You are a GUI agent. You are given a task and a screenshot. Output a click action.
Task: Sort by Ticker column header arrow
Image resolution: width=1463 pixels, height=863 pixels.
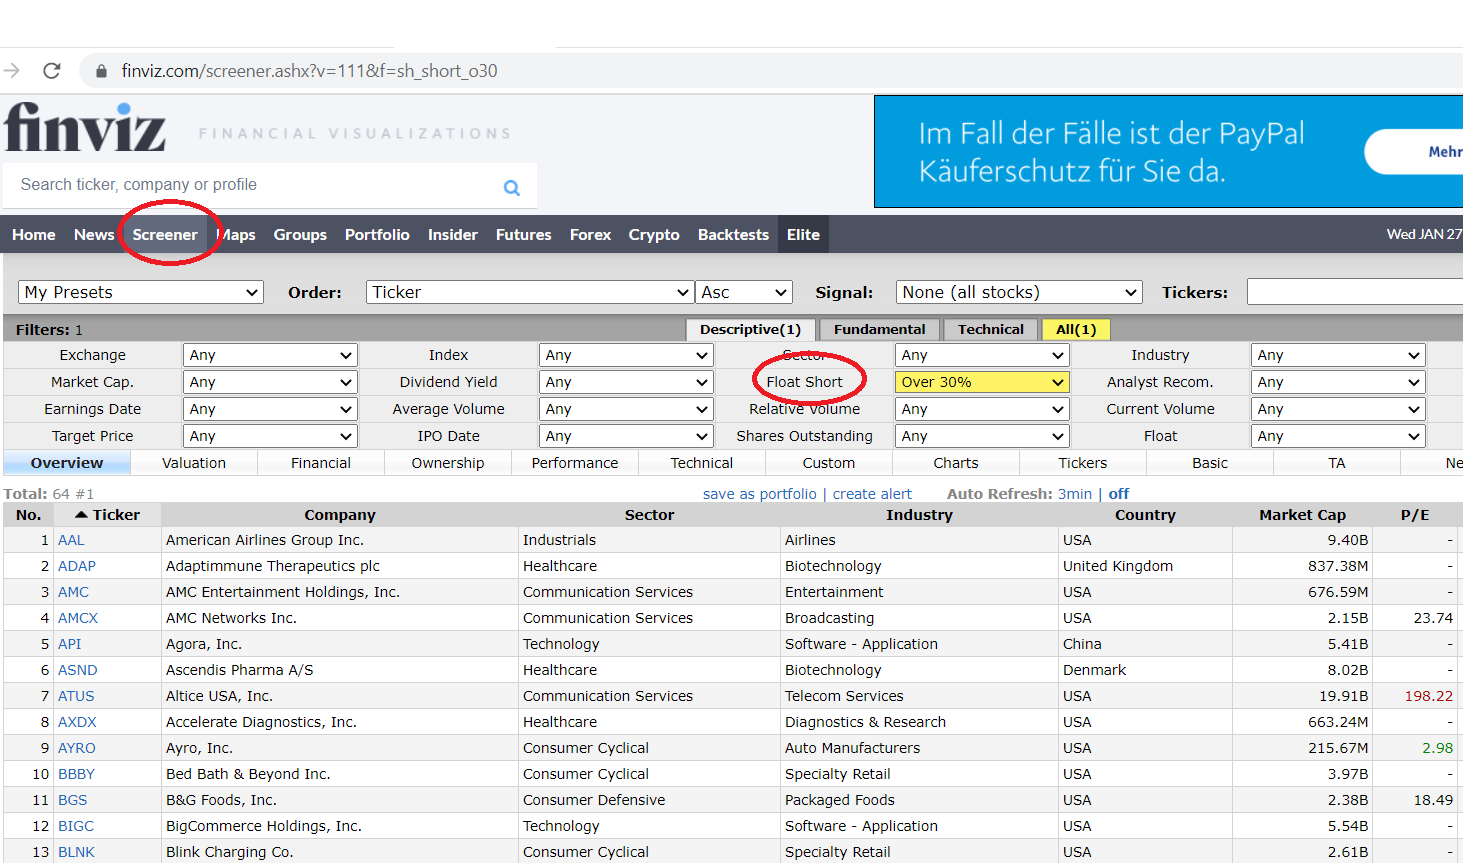coord(82,515)
